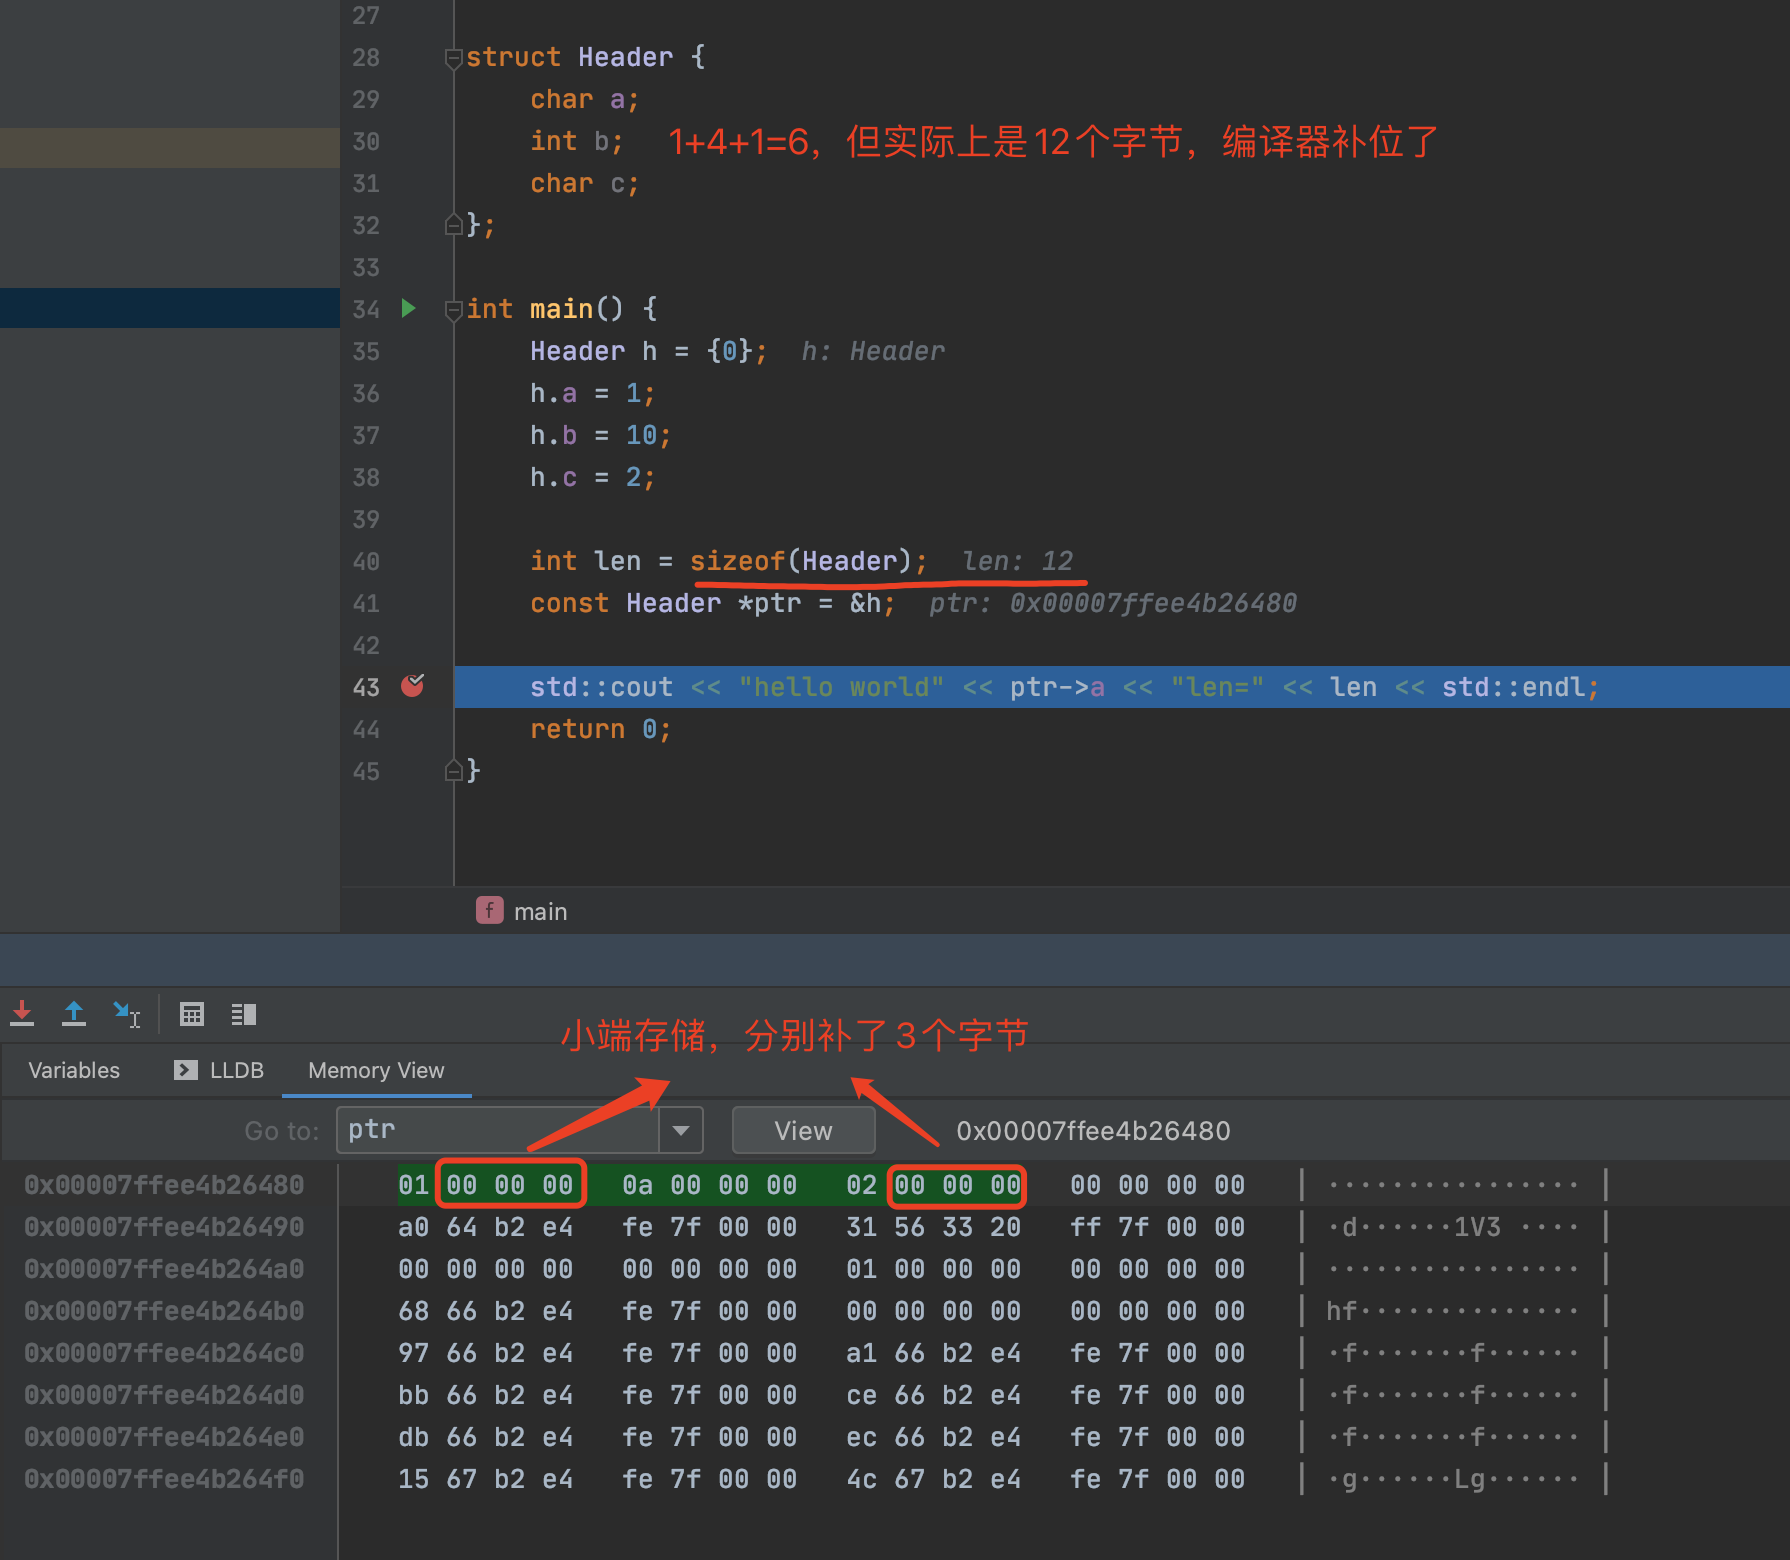Click the green run arrow next to main()
This screenshot has width=1790, height=1560.
(x=408, y=308)
